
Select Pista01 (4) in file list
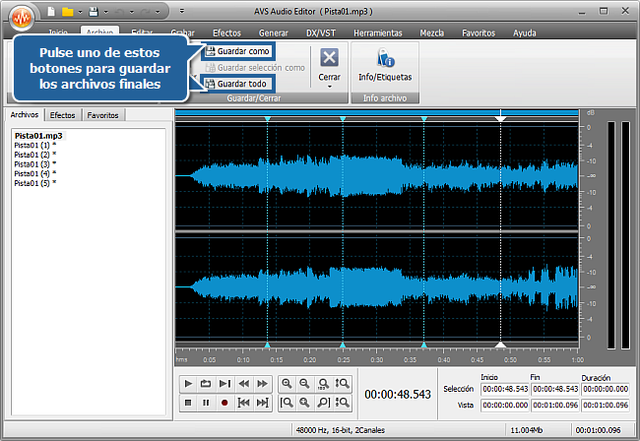[35, 174]
